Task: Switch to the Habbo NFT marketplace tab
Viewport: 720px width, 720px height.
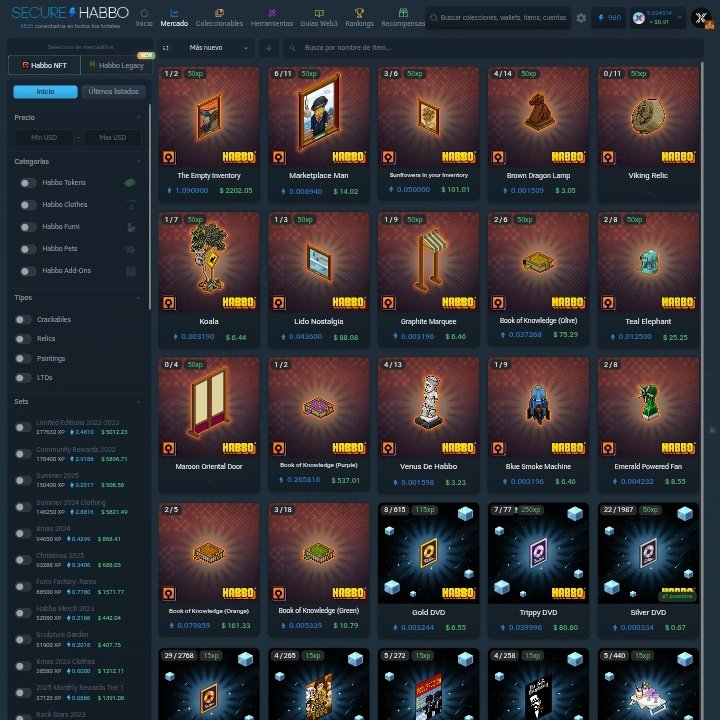Action: point(45,65)
